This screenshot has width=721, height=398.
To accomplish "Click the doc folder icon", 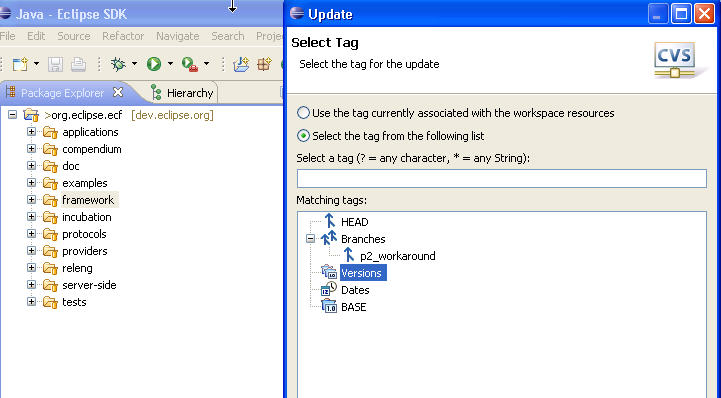I will coord(51,166).
